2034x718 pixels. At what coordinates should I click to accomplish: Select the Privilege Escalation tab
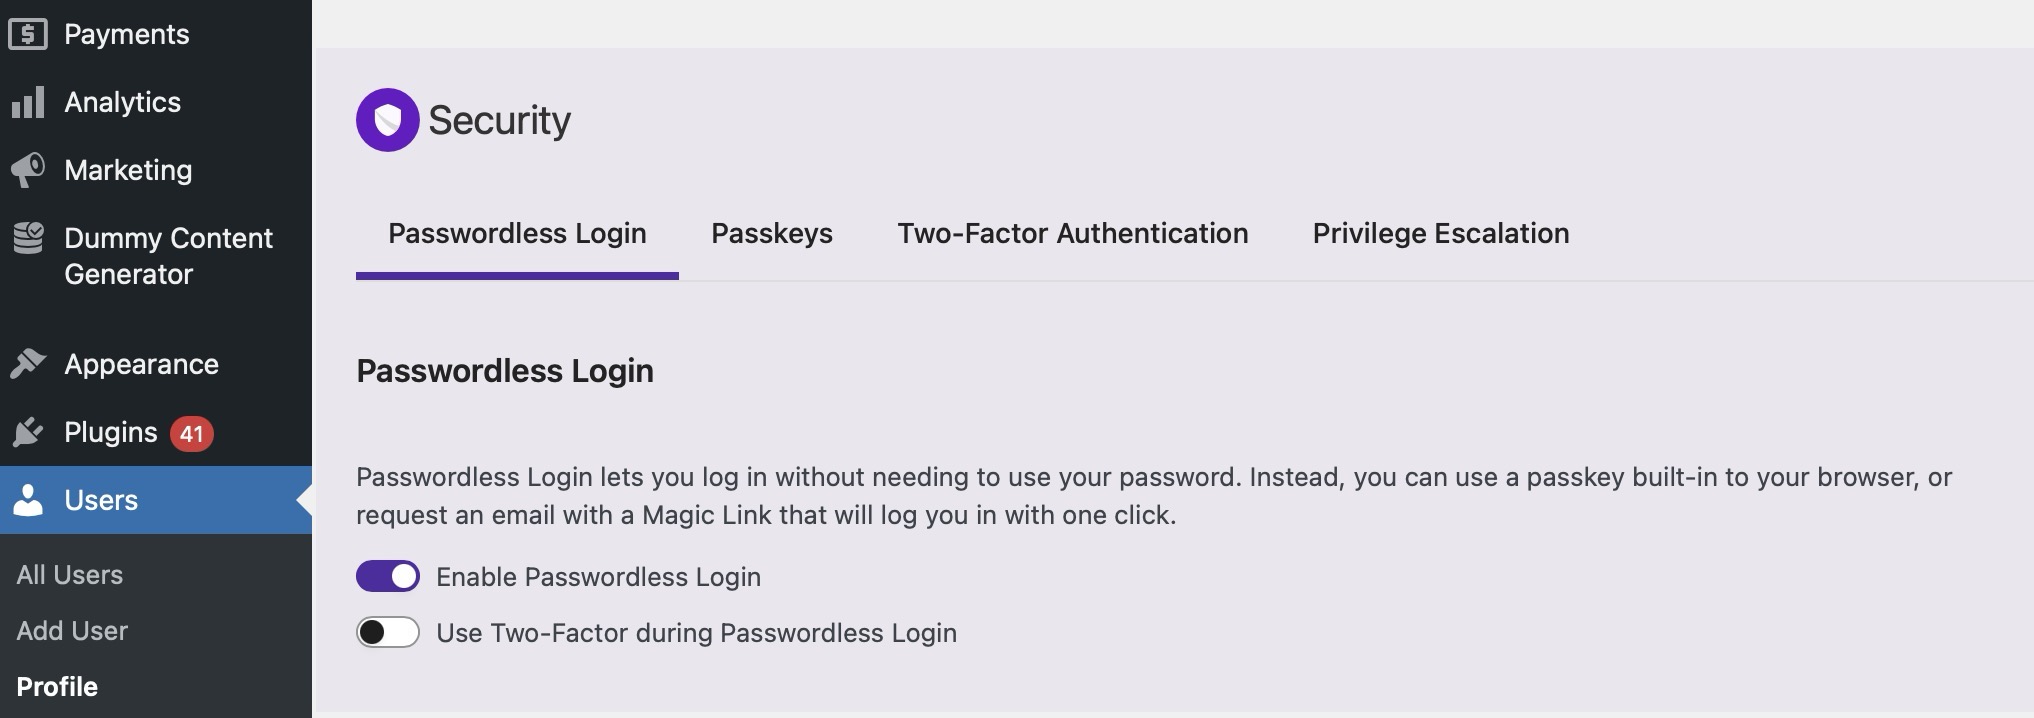tap(1440, 234)
